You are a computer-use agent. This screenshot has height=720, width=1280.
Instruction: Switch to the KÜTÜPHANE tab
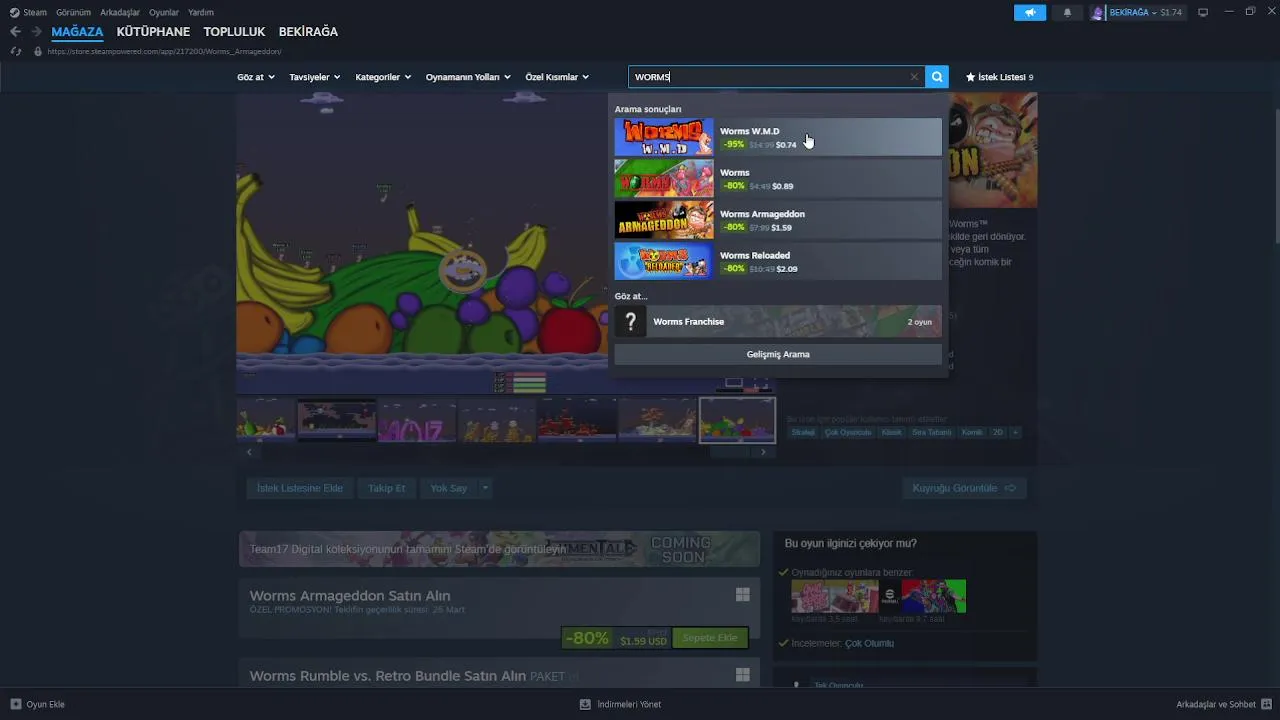153,32
